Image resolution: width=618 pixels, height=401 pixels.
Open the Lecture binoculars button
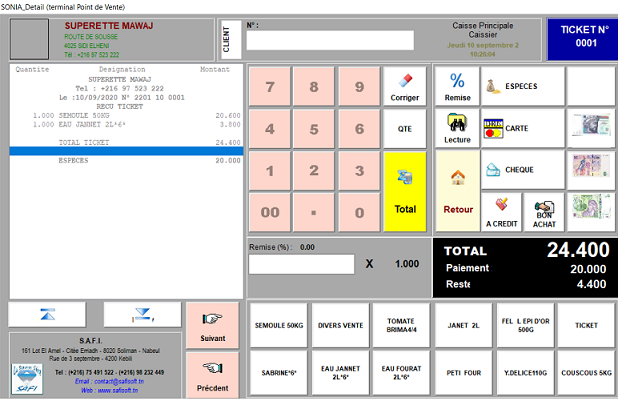457,129
